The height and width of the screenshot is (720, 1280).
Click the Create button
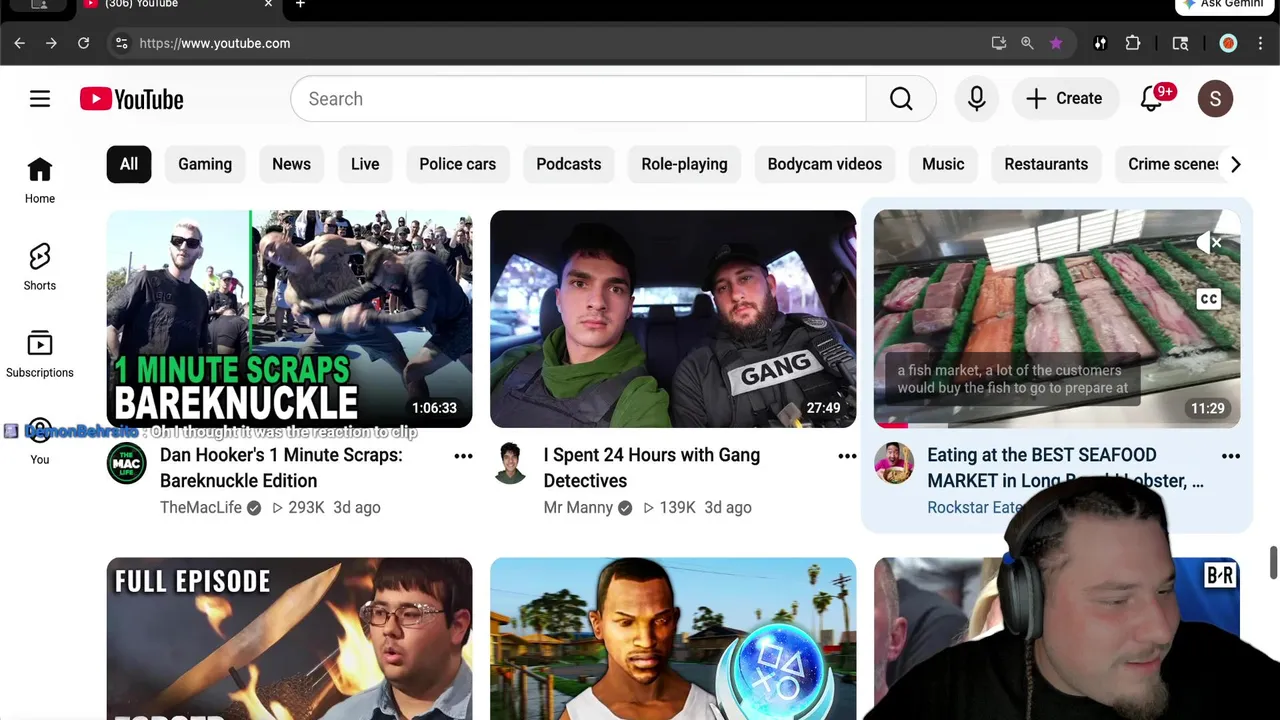pos(1064,99)
